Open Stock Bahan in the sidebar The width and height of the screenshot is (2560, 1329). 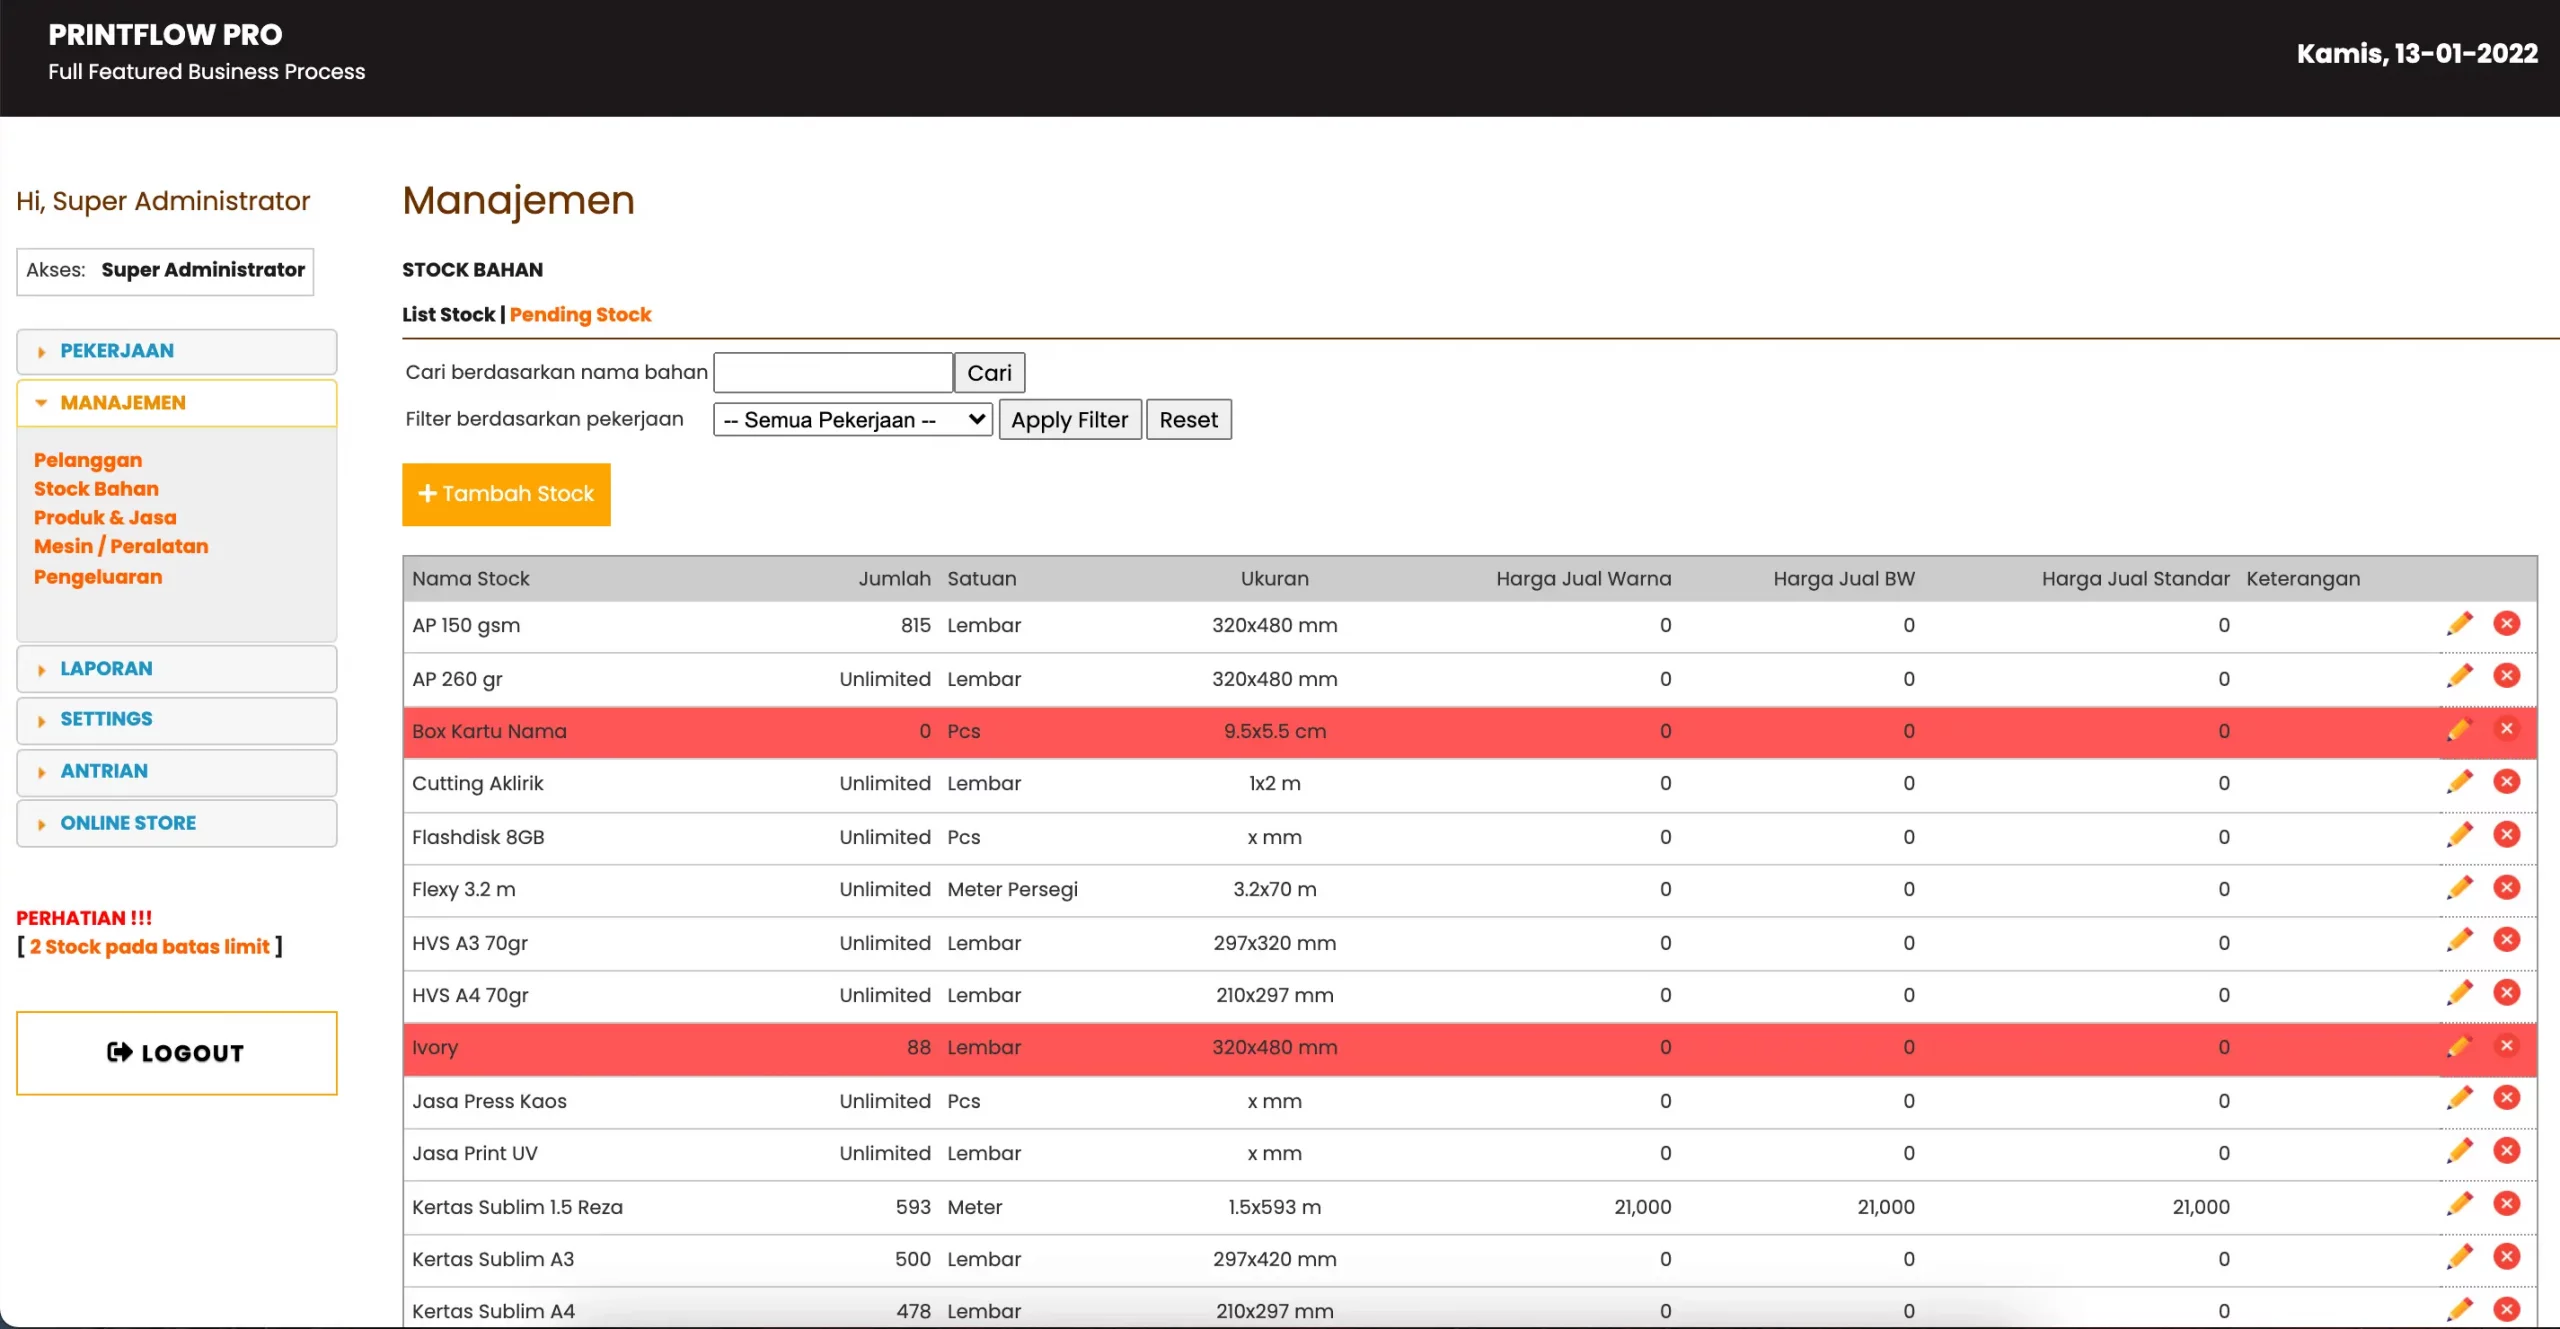point(96,489)
